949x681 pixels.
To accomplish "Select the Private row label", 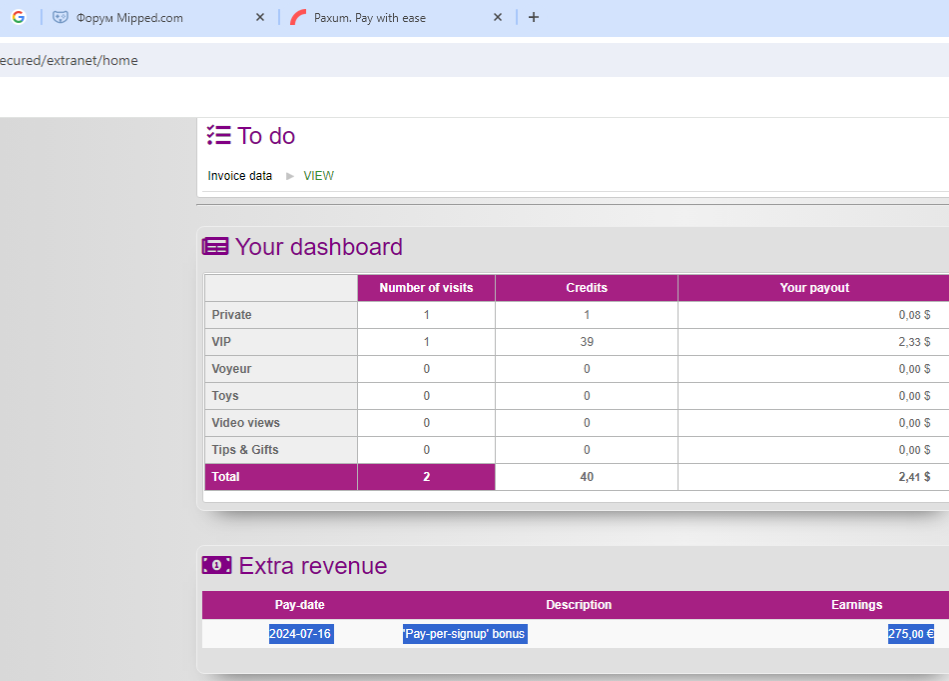I will click(x=232, y=315).
